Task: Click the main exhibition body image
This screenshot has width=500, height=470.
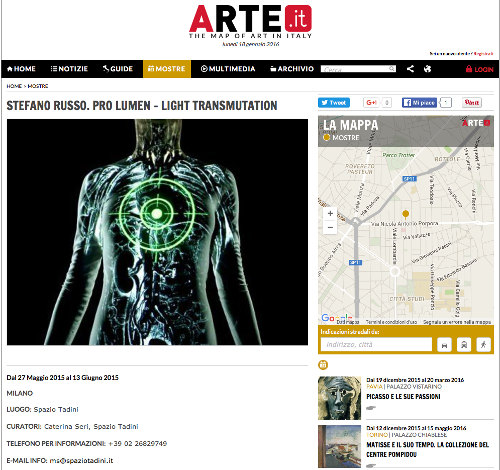Action: click(x=157, y=232)
